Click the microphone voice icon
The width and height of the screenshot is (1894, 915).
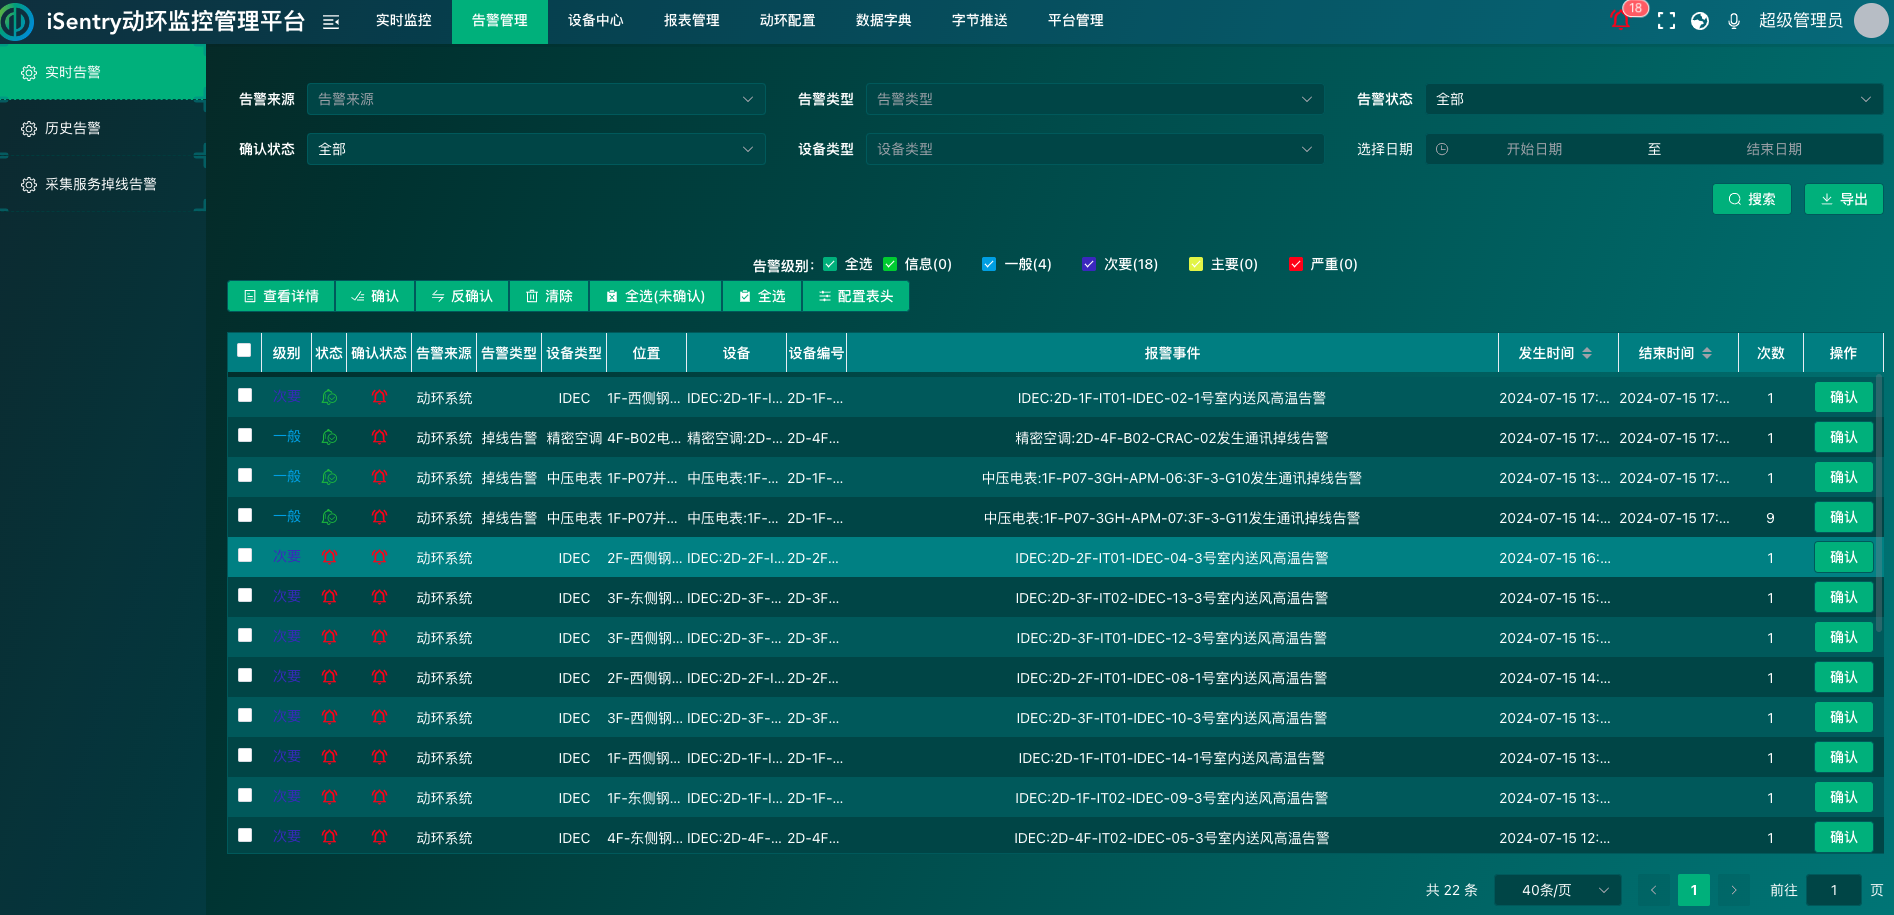click(x=1734, y=21)
